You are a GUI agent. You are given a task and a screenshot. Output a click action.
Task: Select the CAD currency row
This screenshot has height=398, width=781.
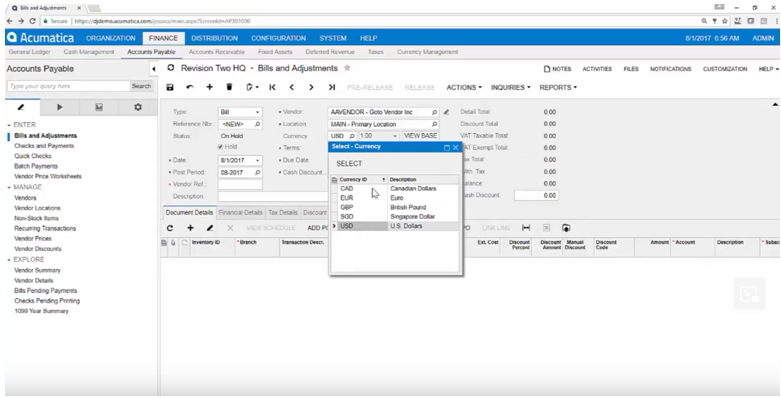[394, 189]
